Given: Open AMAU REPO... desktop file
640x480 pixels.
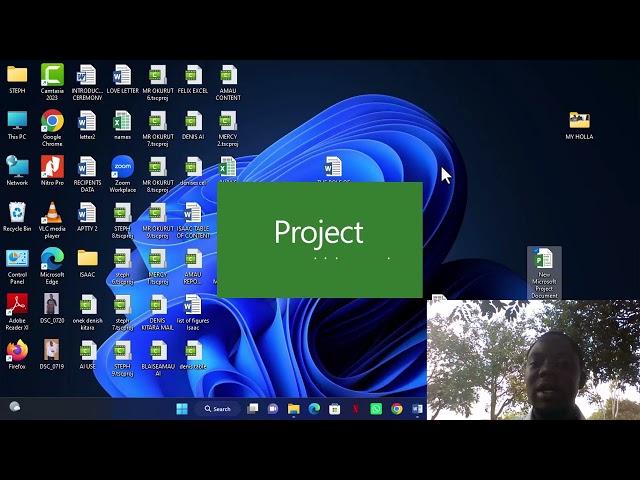Looking at the screenshot, I should (193, 266).
